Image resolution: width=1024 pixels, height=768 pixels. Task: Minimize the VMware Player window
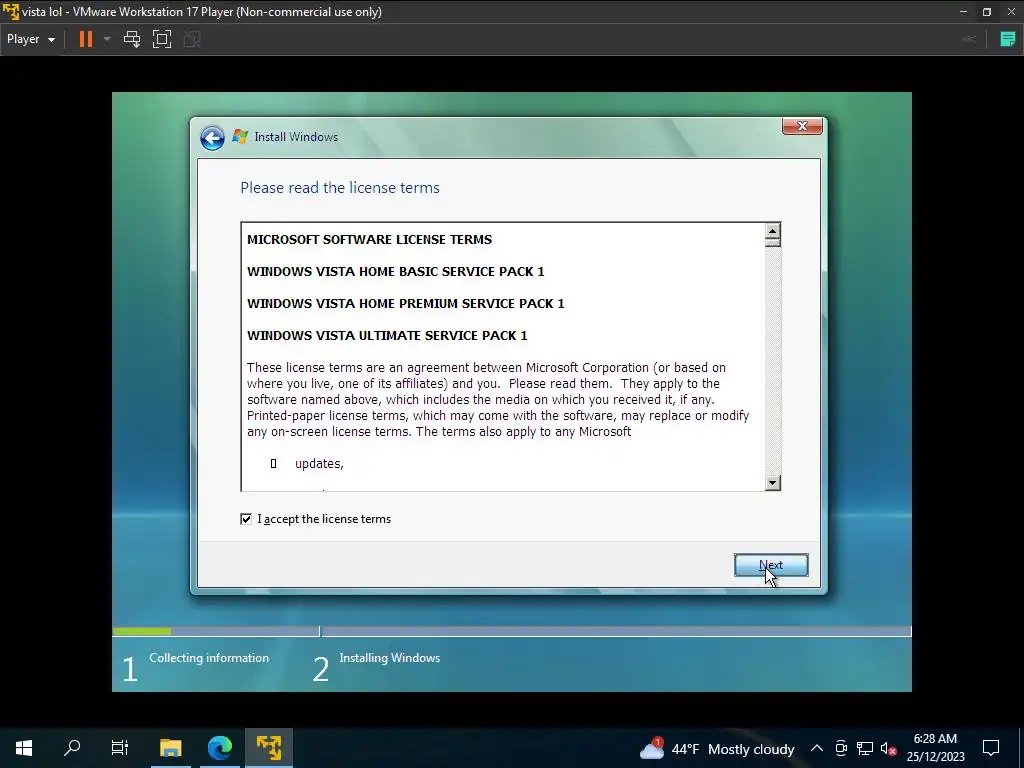(x=963, y=12)
